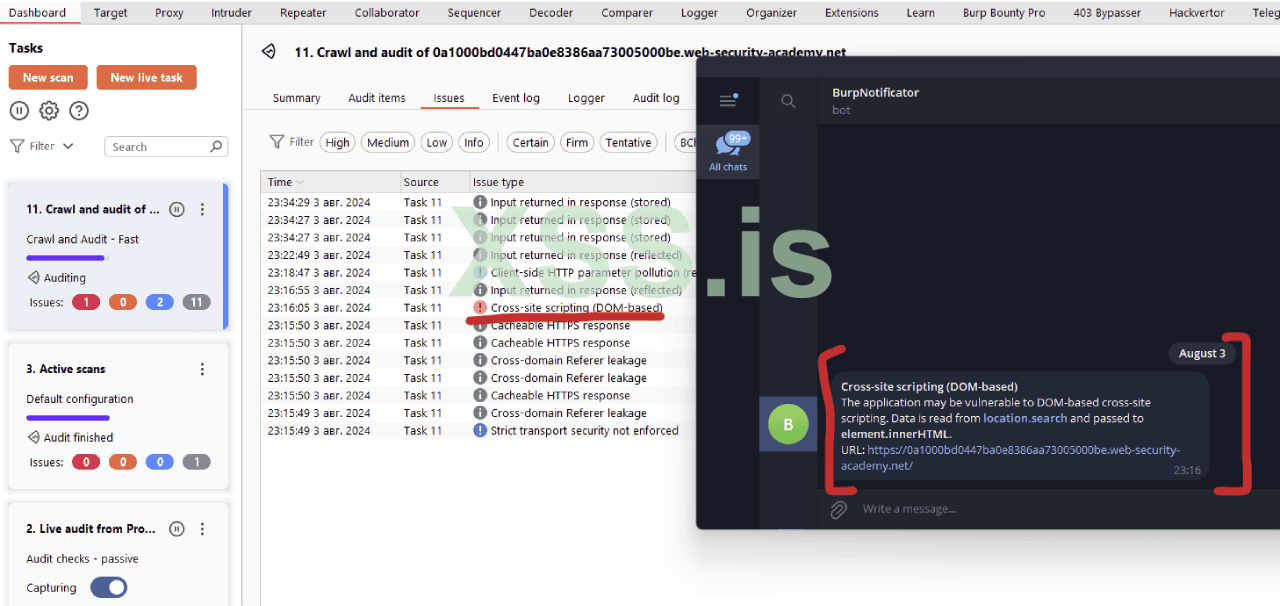Click the New live task button

pyautogui.click(x=146, y=77)
